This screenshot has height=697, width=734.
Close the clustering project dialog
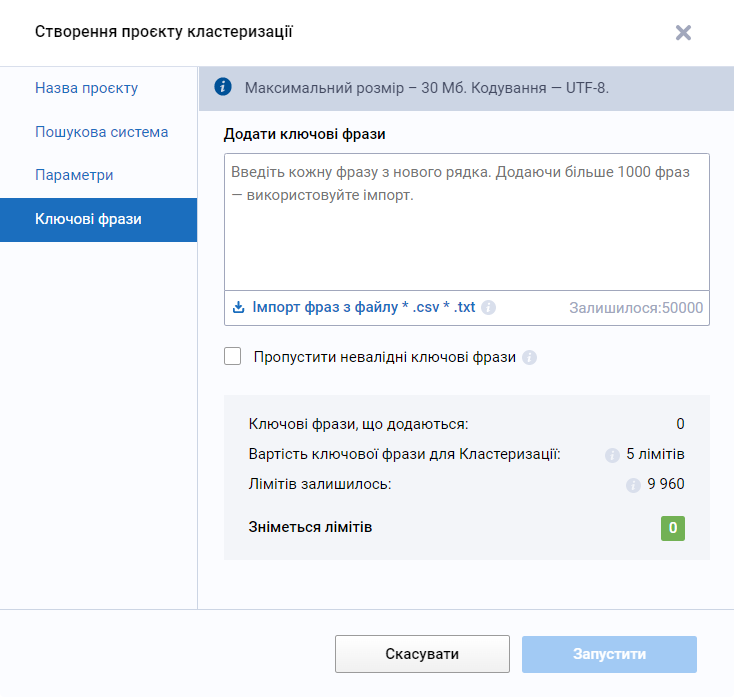pos(683,32)
